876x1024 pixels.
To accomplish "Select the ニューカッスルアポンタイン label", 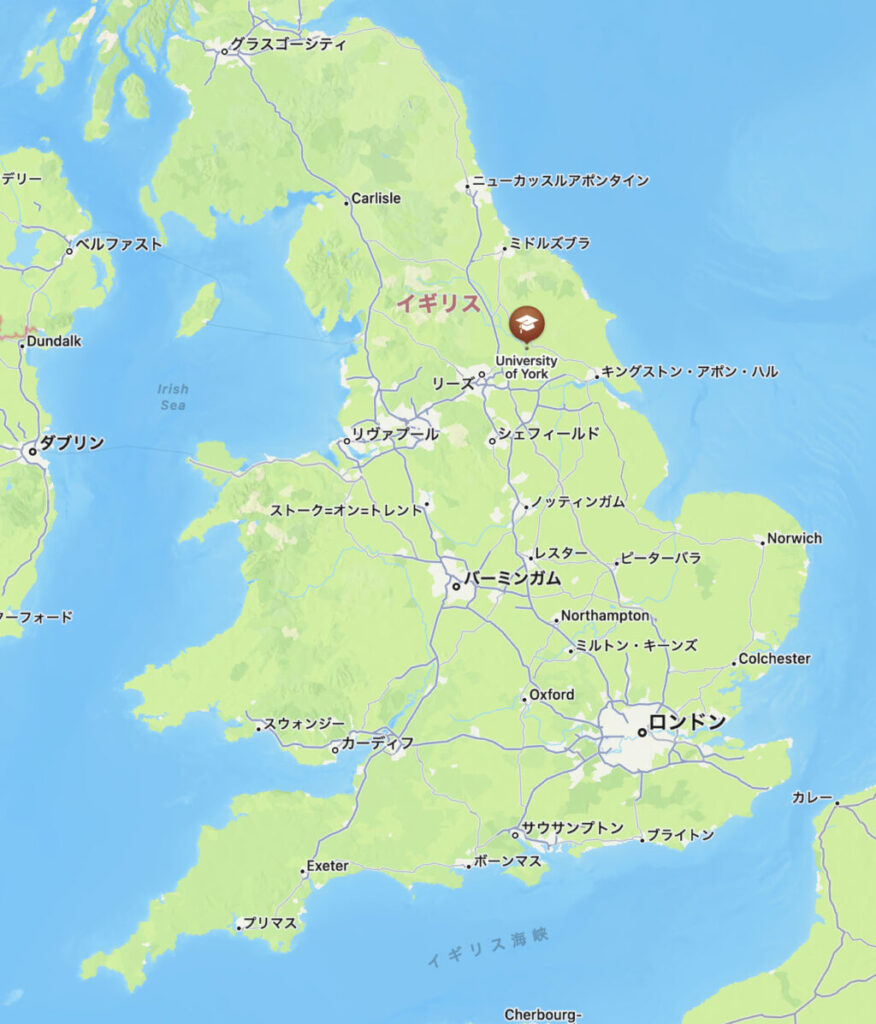I will (x=560, y=180).
